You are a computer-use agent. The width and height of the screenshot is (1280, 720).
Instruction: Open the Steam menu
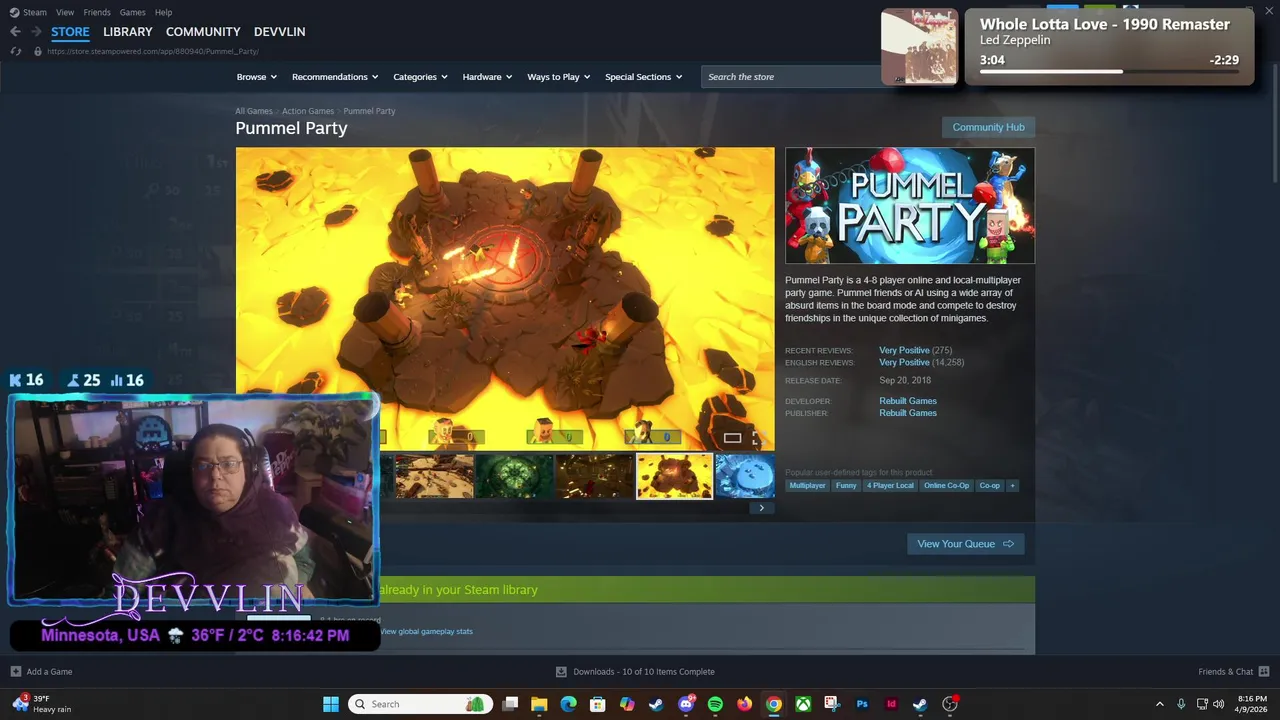coord(28,12)
